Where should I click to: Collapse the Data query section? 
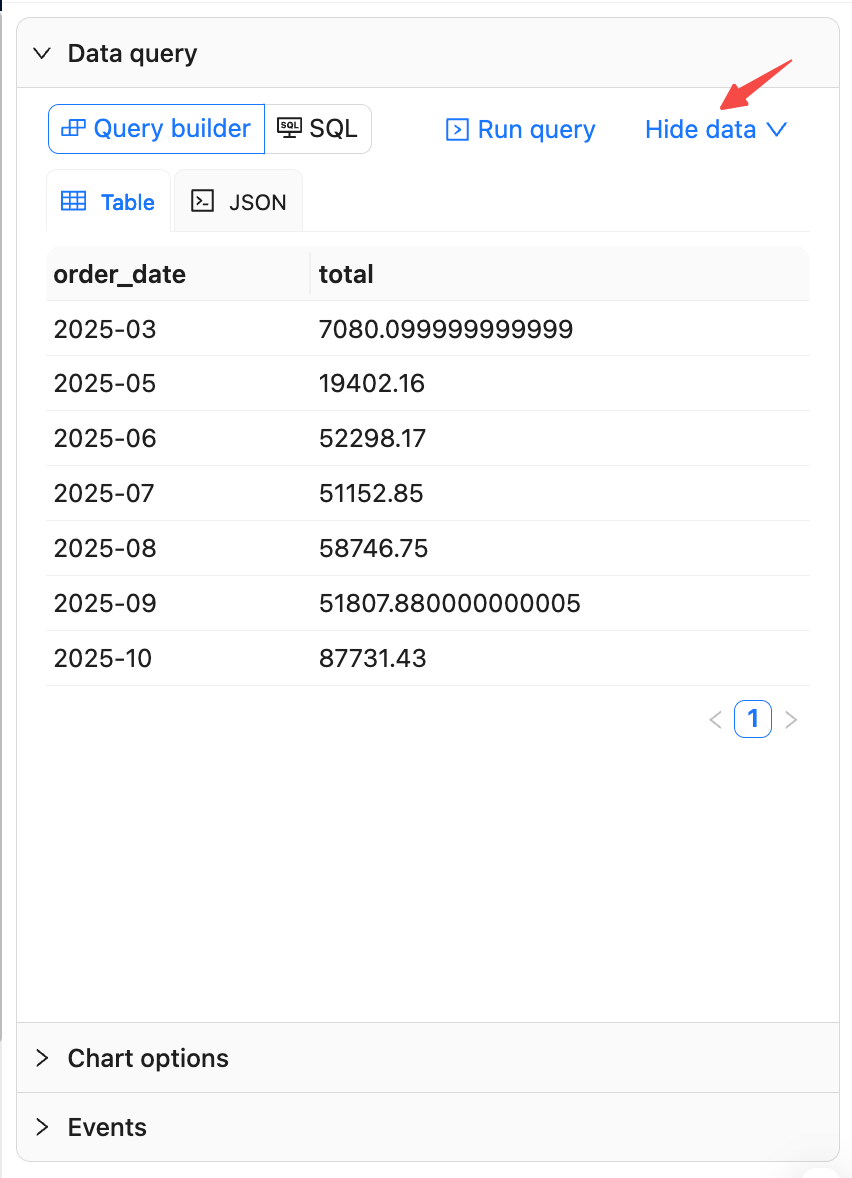(41, 54)
